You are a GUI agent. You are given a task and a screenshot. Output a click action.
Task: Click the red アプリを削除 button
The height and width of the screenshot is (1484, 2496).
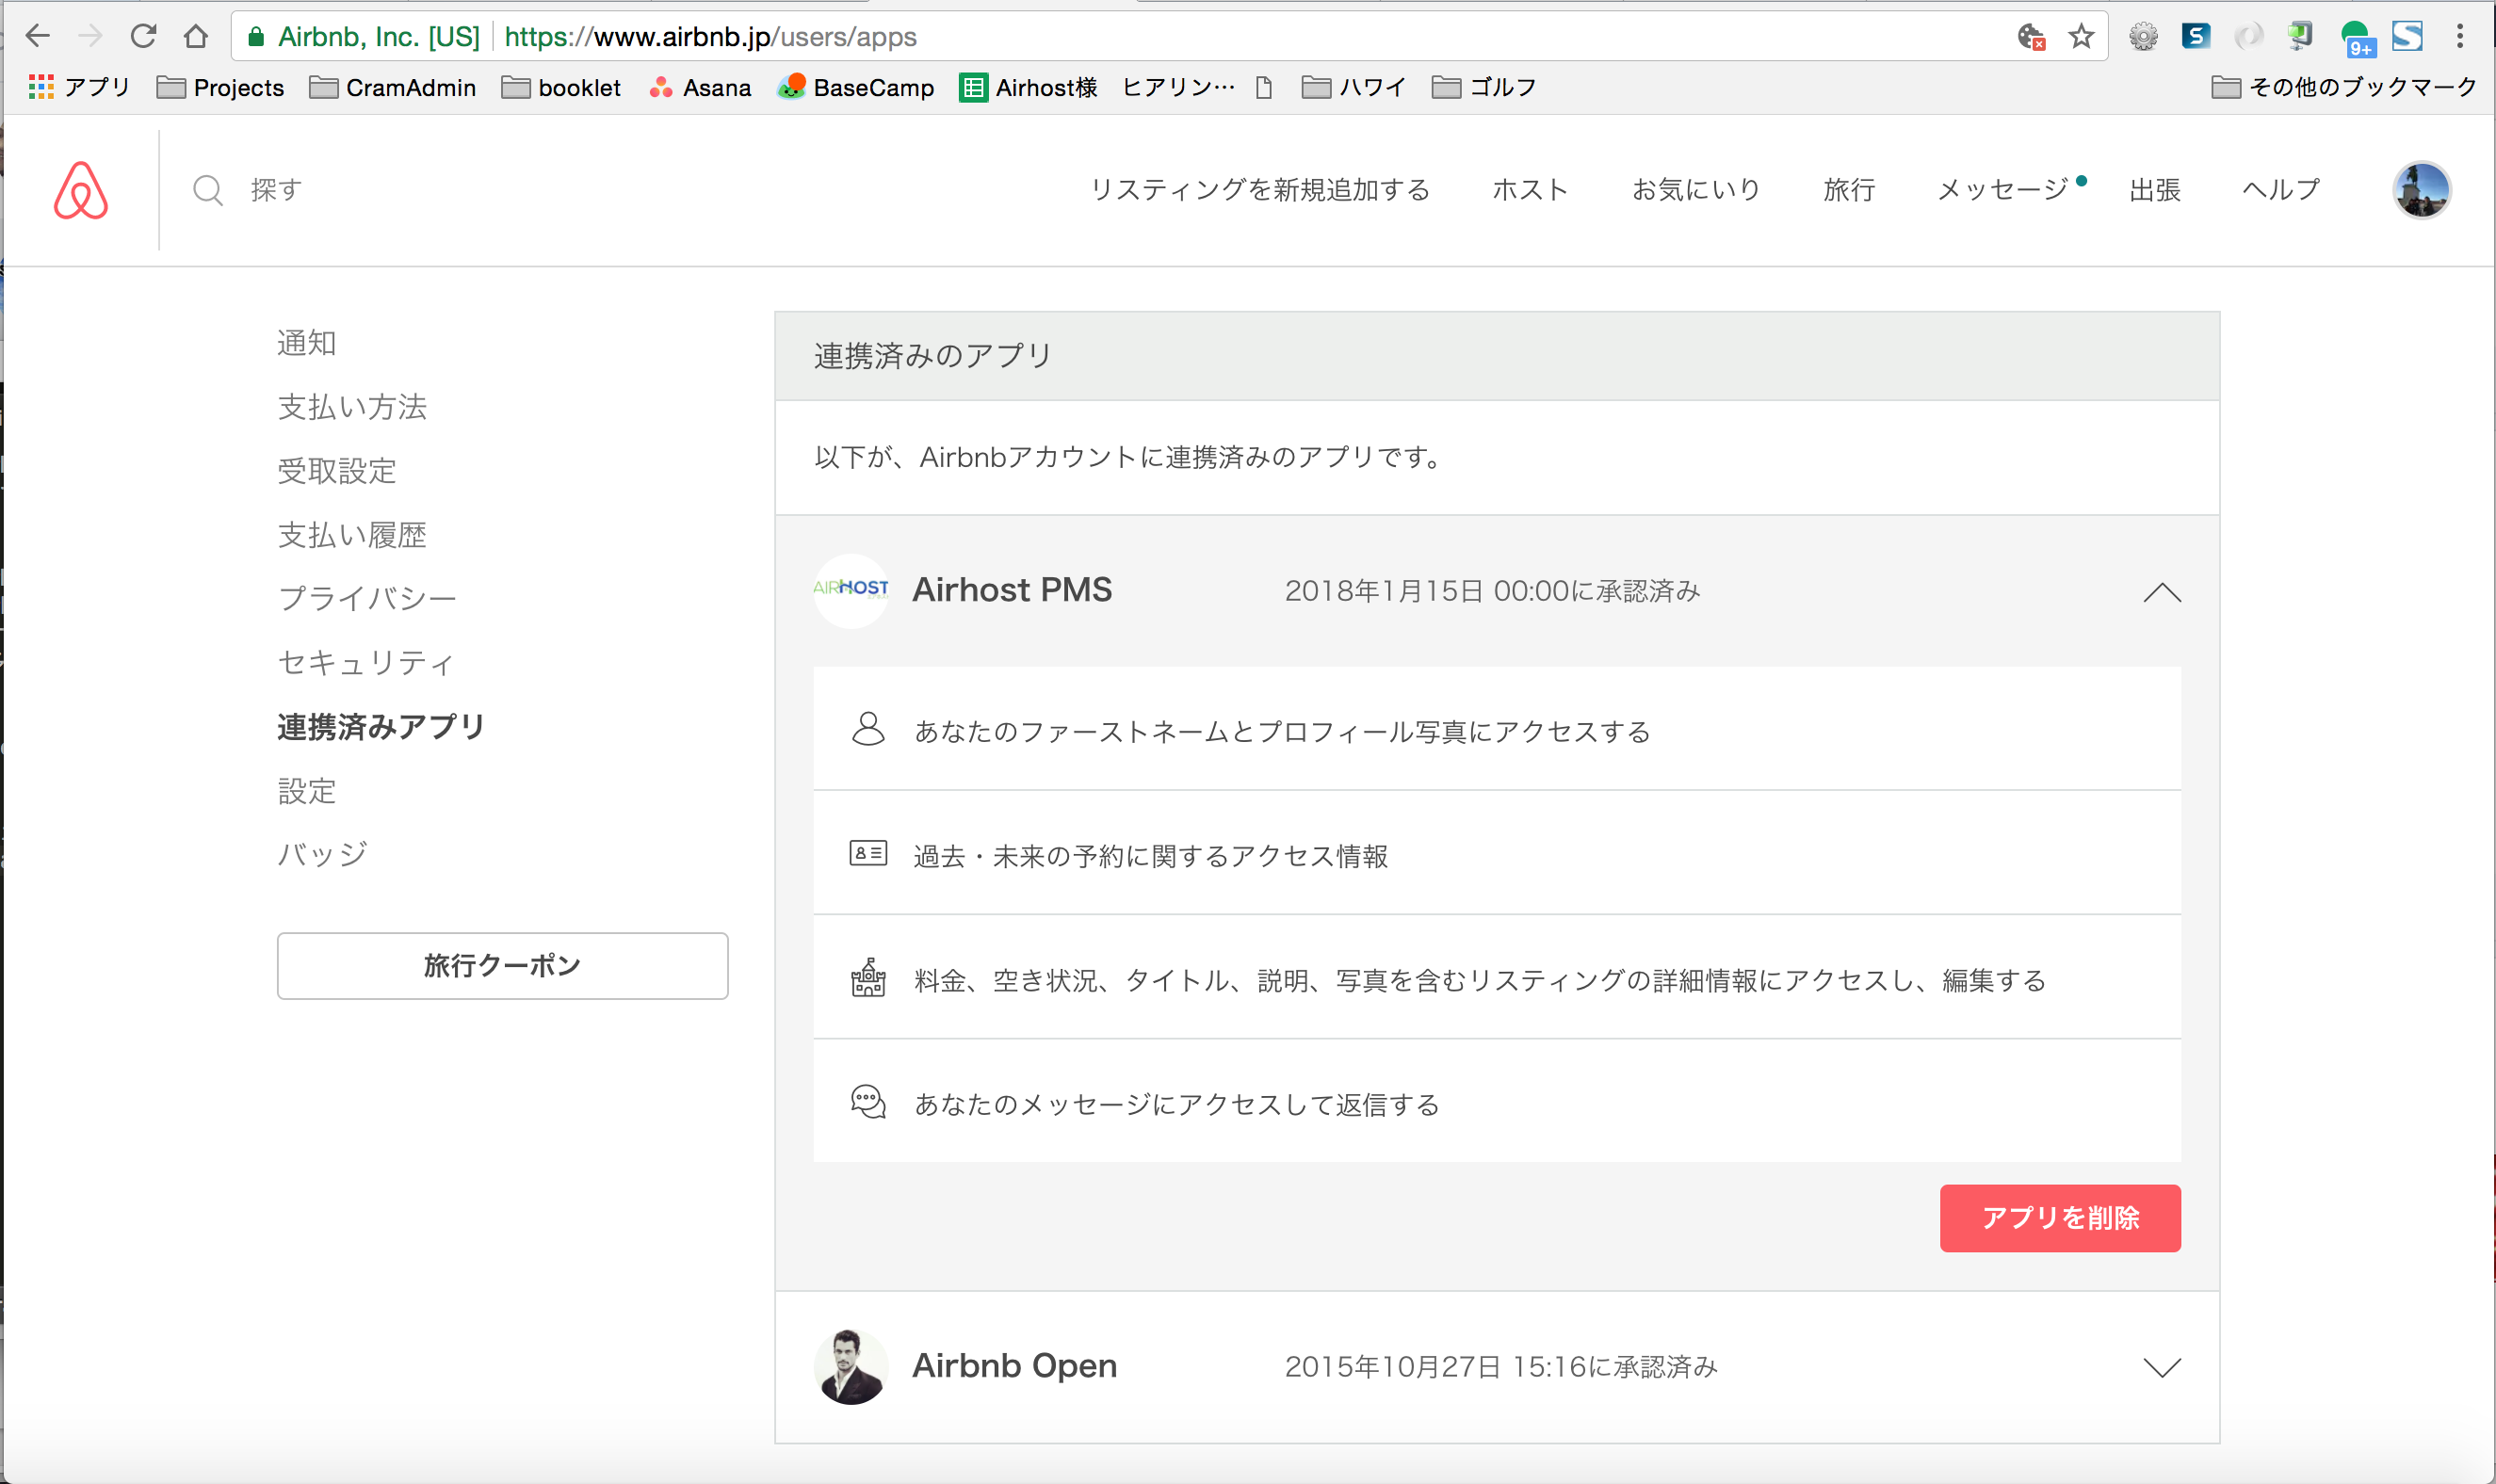tap(2059, 1217)
